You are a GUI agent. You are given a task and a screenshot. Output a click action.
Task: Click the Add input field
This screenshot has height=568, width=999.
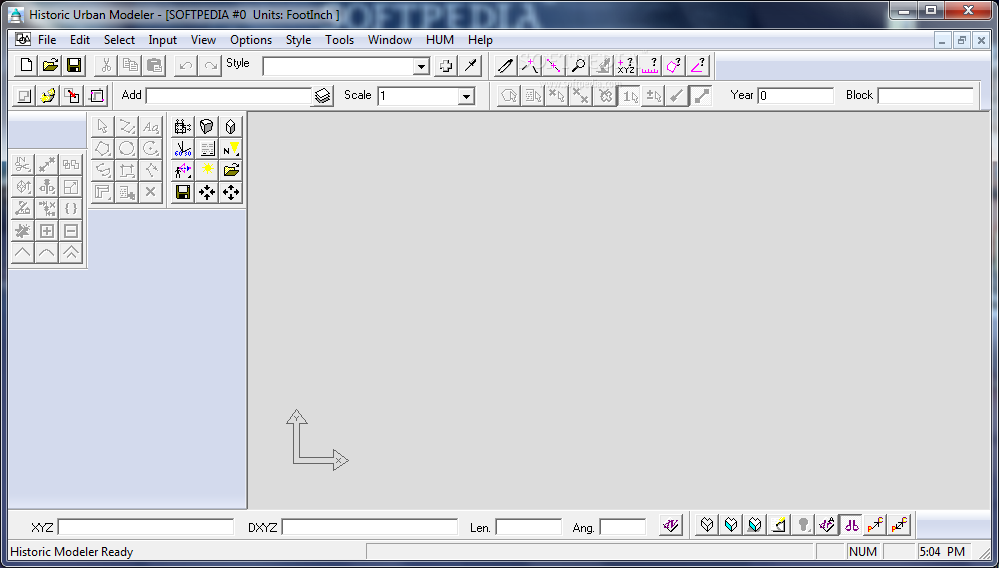pyautogui.click(x=229, y=96)
